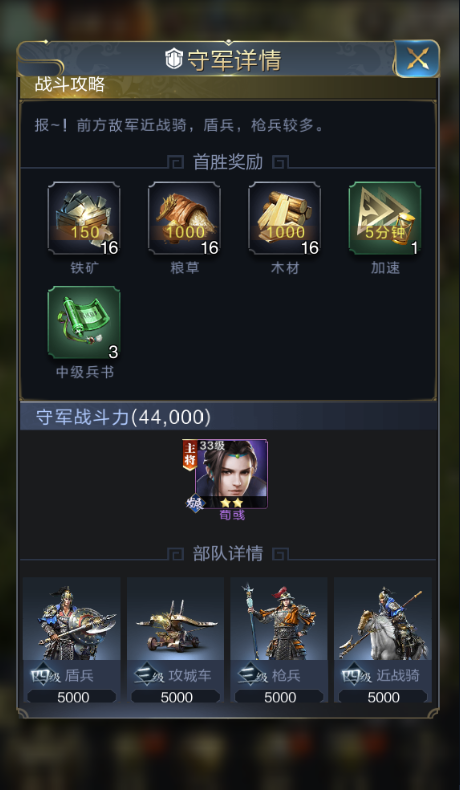This screenshot has height=790, width=460.
Task: Tap the 铁矿 iron ore reward icon
Action: coord(84,218)
